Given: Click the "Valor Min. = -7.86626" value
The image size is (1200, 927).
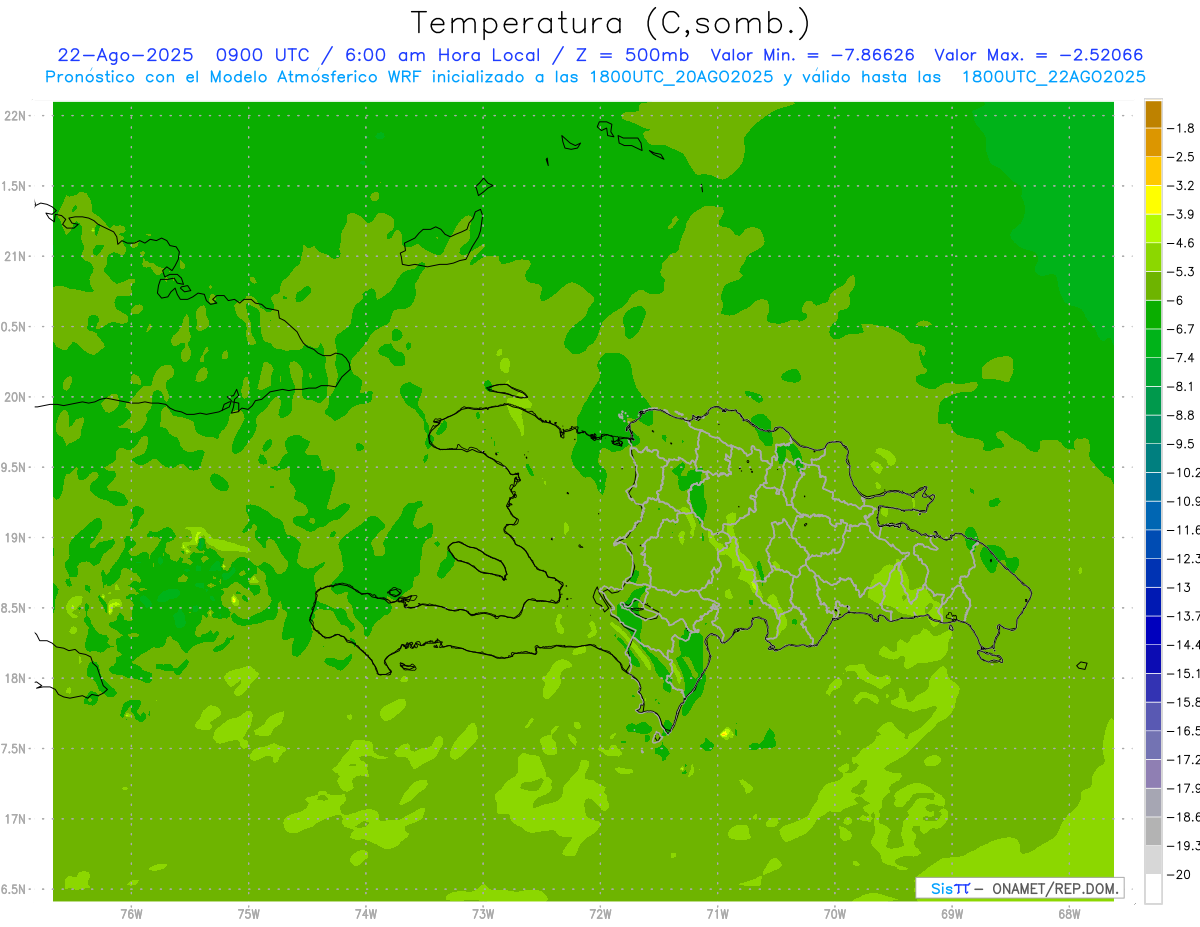Looking at the screenshot, I should click(x=812, y=55).
